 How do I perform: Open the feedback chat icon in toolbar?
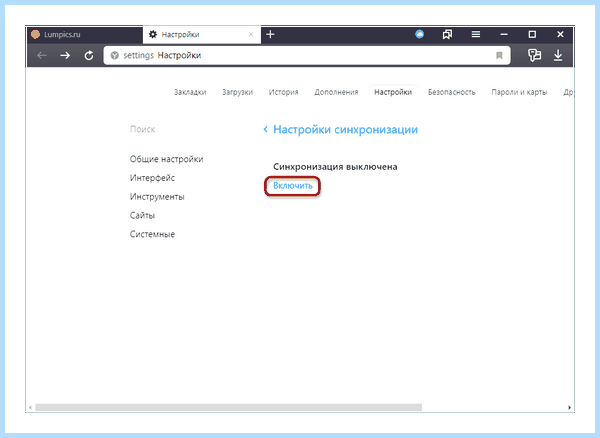click(x=535, y=55)
